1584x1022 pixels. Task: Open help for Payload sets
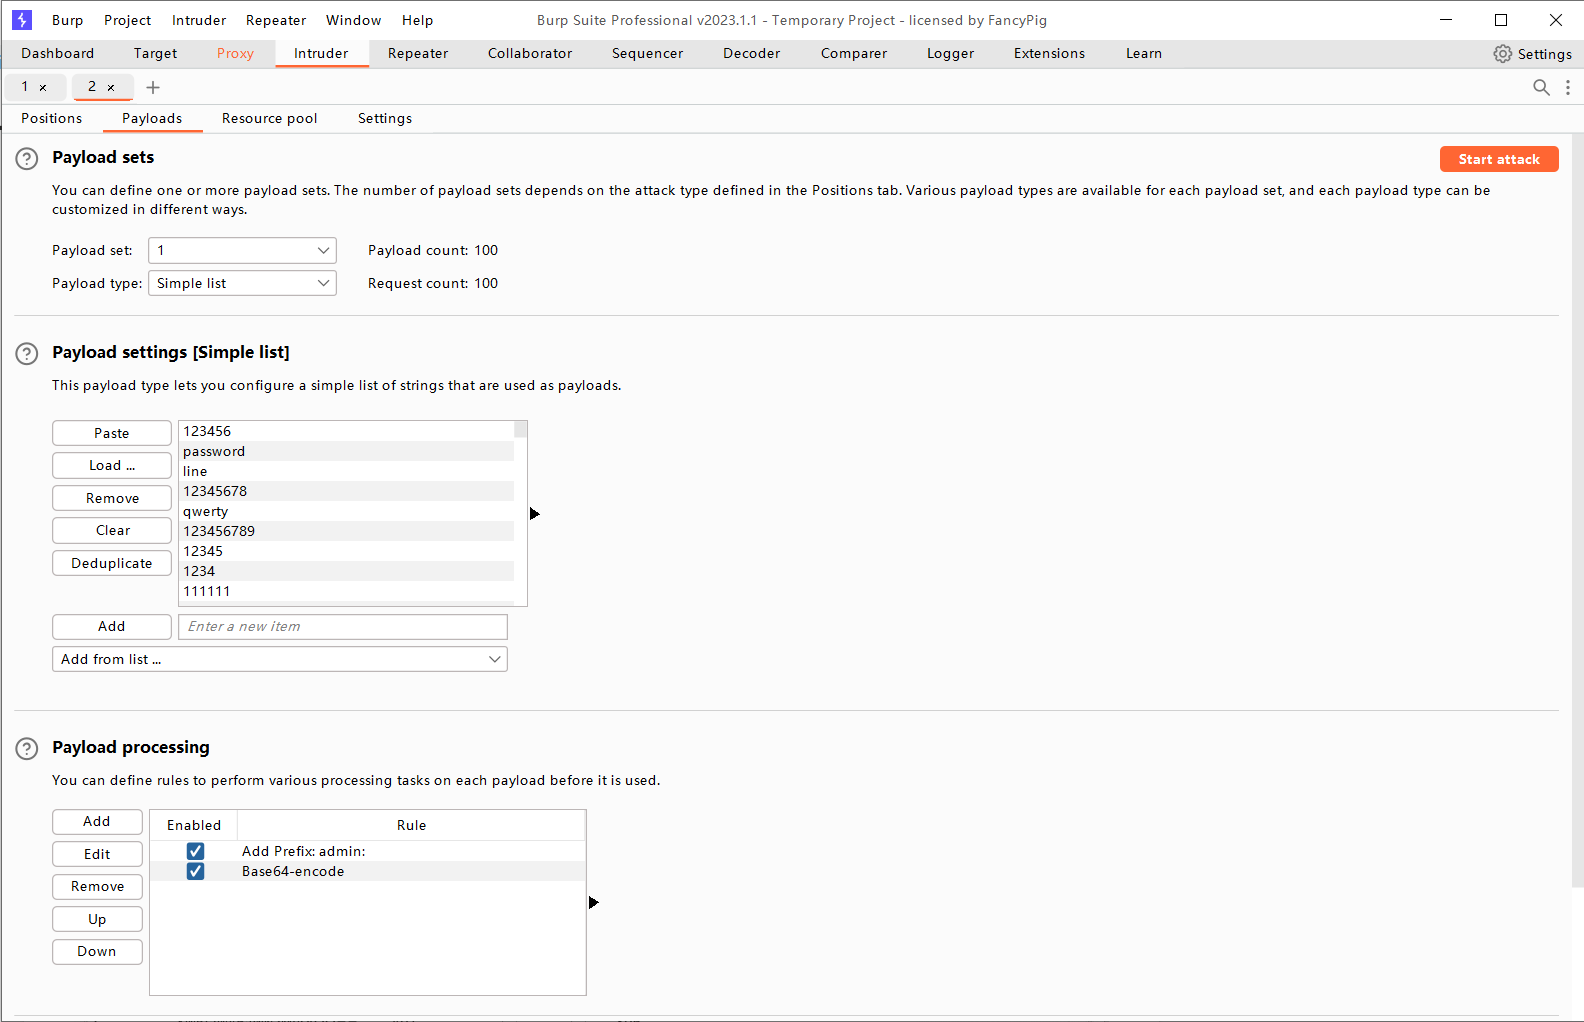[27, 158]
